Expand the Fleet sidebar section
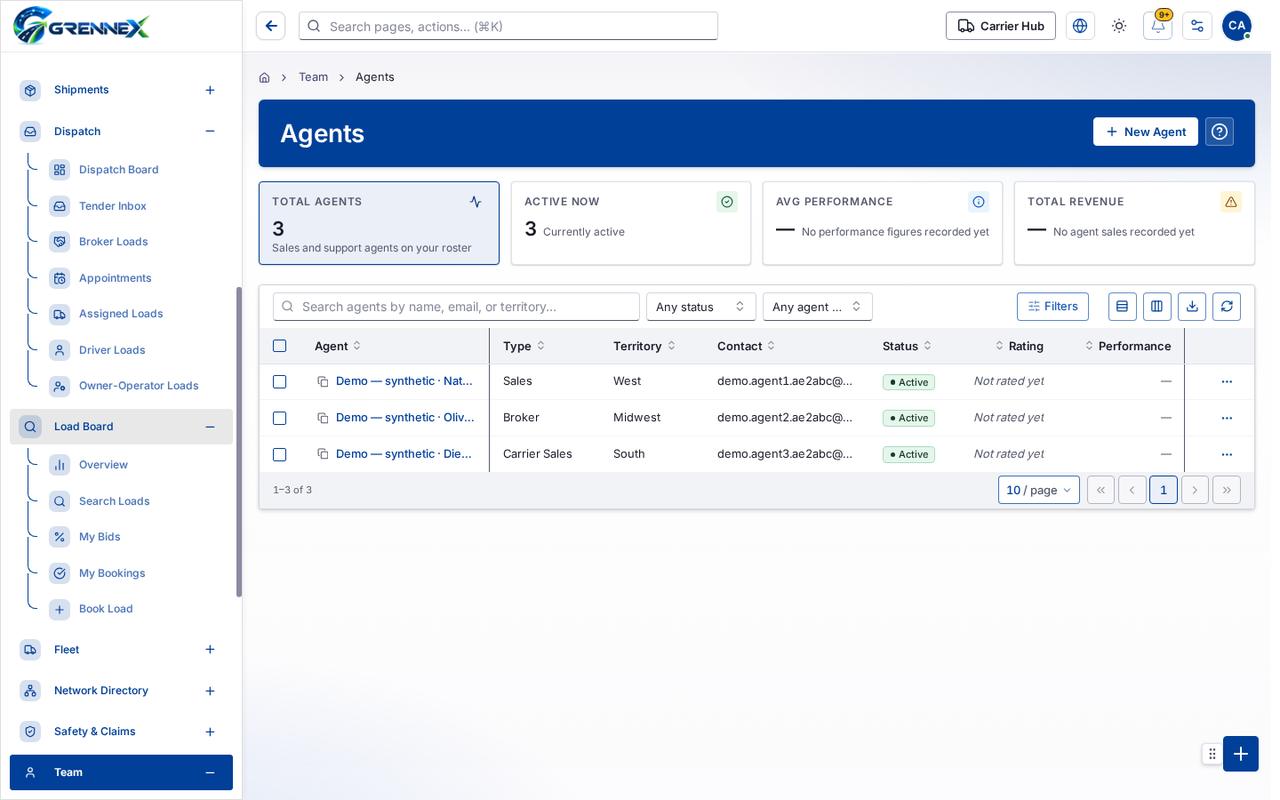The height and width of the screenshot is (800, 1280). 210,650
